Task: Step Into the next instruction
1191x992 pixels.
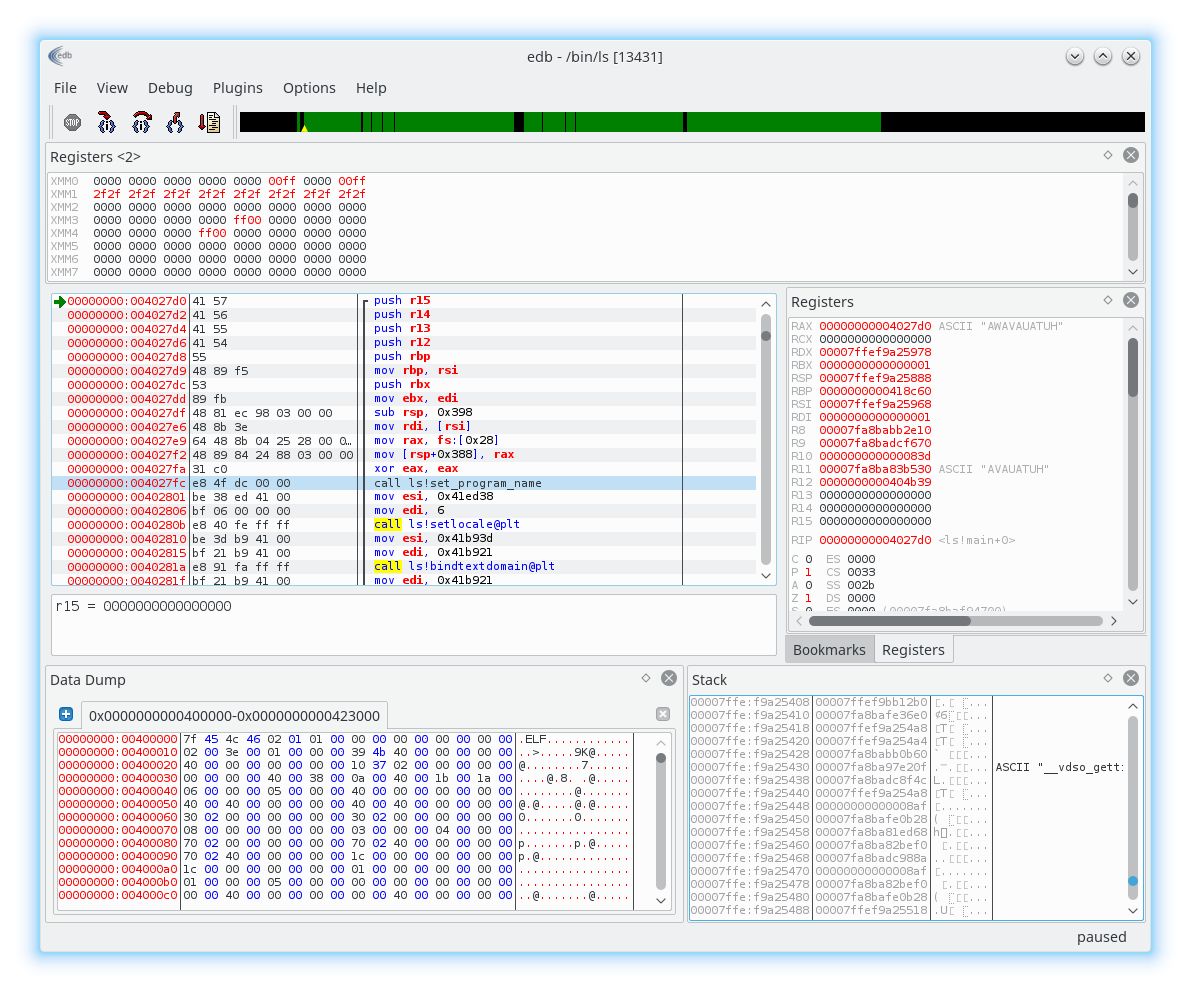Action: point(106,122)
